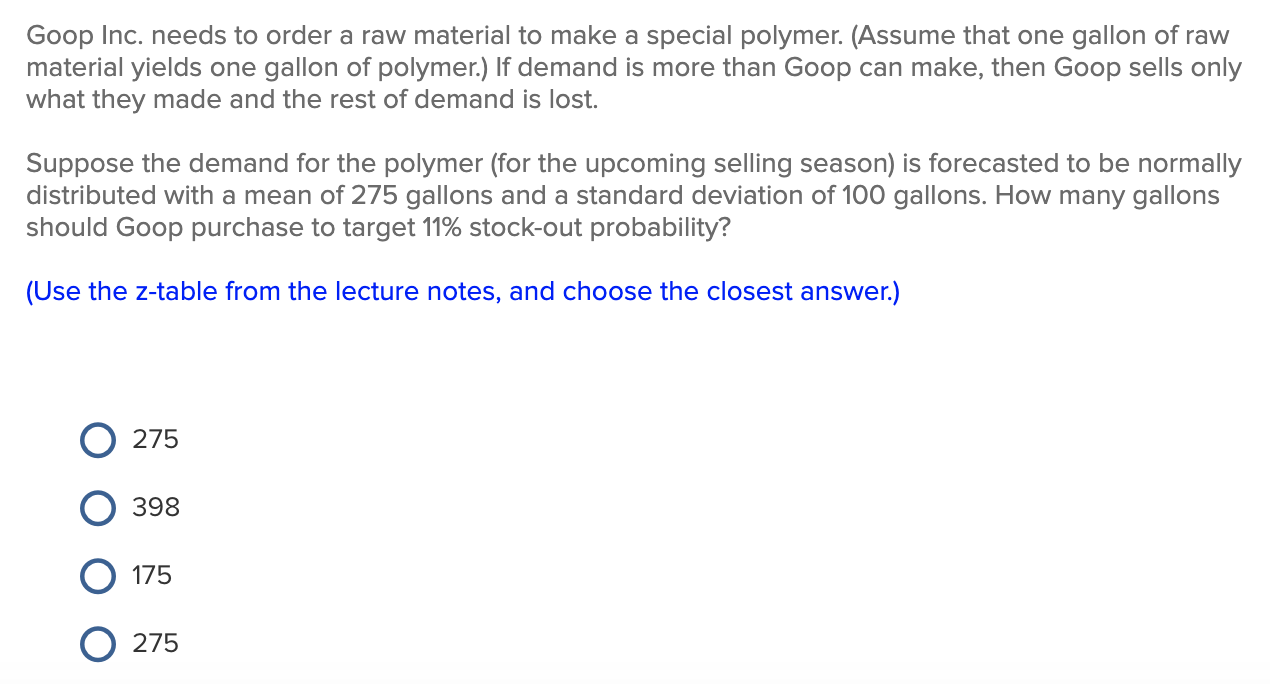The height and width of the screenshot is (684, 1270).
Task: Choose the 275 radio button above 398
Action: coord(98,440)
